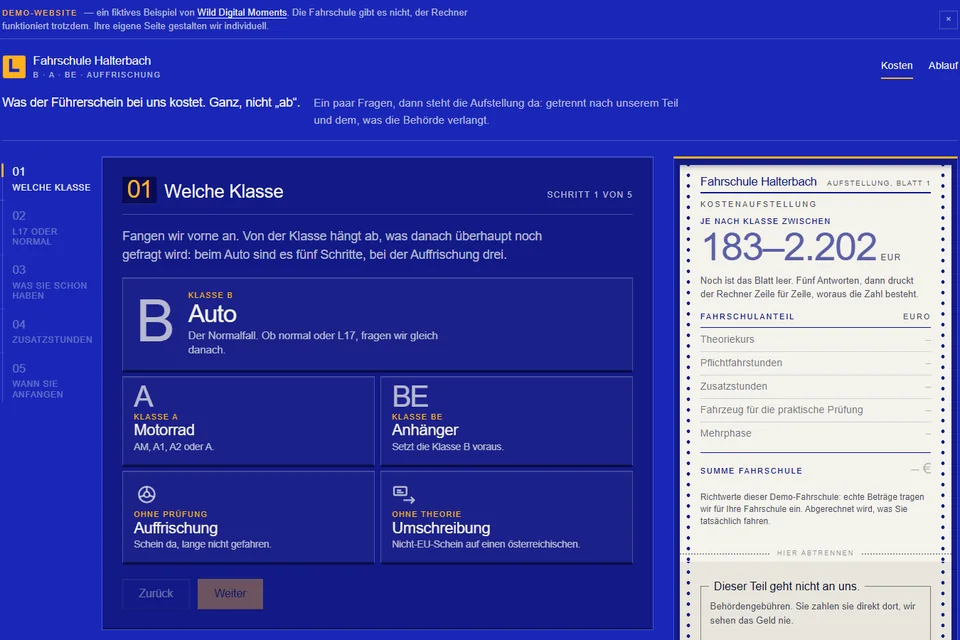
Task: Click the Weiter button
Action: tap(230, 593)
